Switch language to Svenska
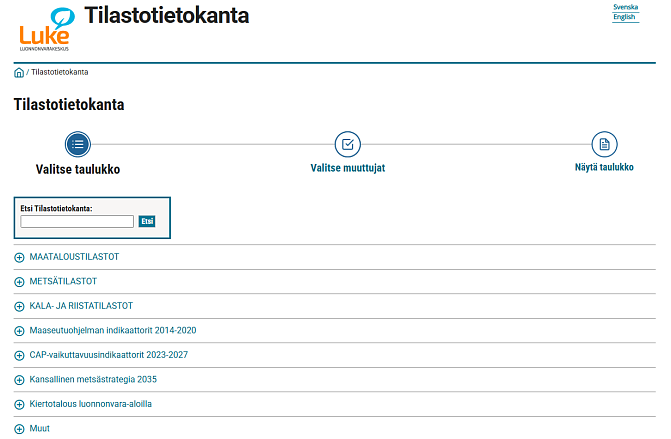Viewport: 671px width, 439px height. (x=625, y=7)
